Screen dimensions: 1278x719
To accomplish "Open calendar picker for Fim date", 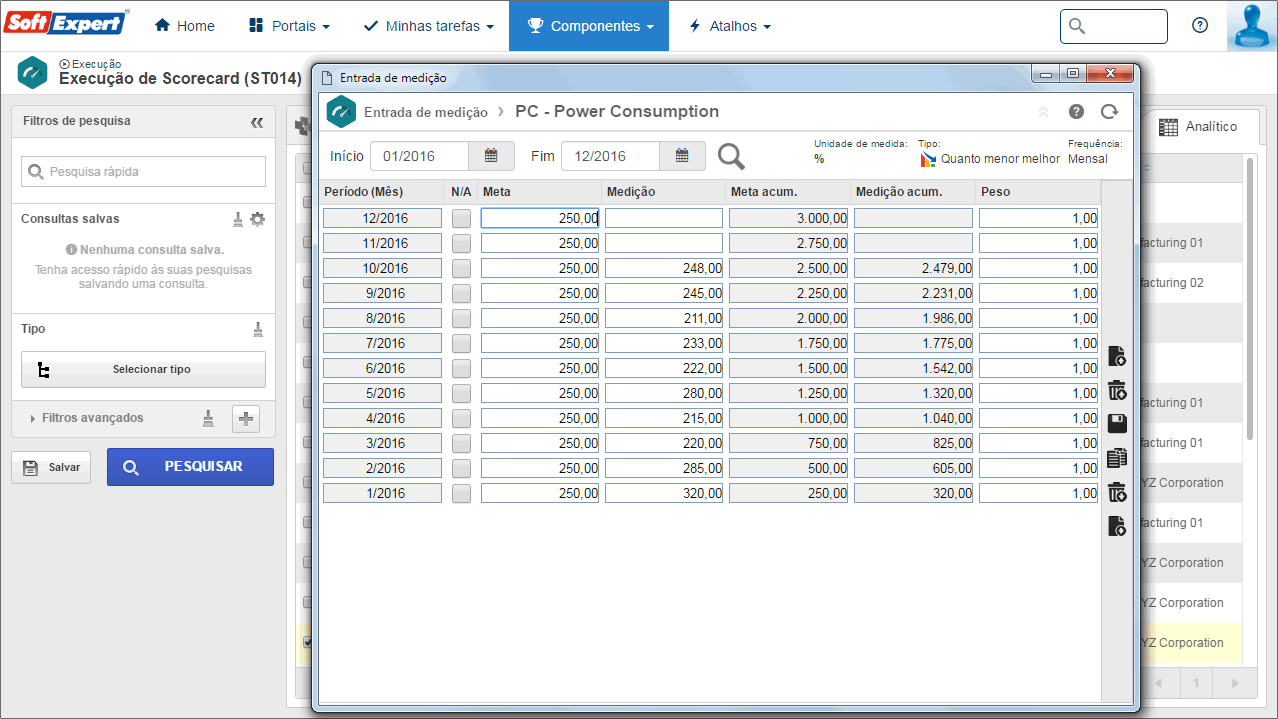I will point(682,156).
